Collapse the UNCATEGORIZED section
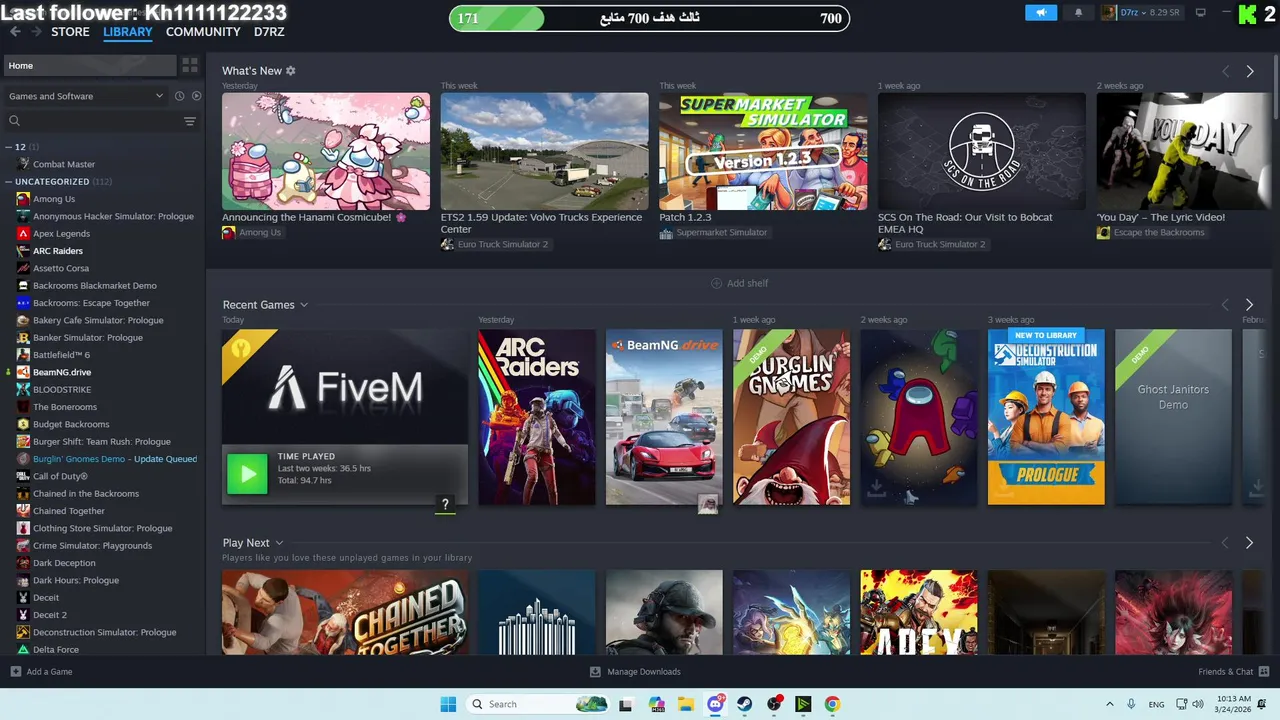The image size is (1280, 720). (9, 182)
